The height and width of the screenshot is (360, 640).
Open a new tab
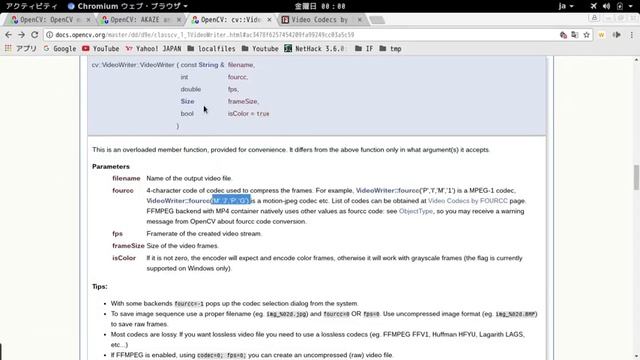click(x=377, y=20)
